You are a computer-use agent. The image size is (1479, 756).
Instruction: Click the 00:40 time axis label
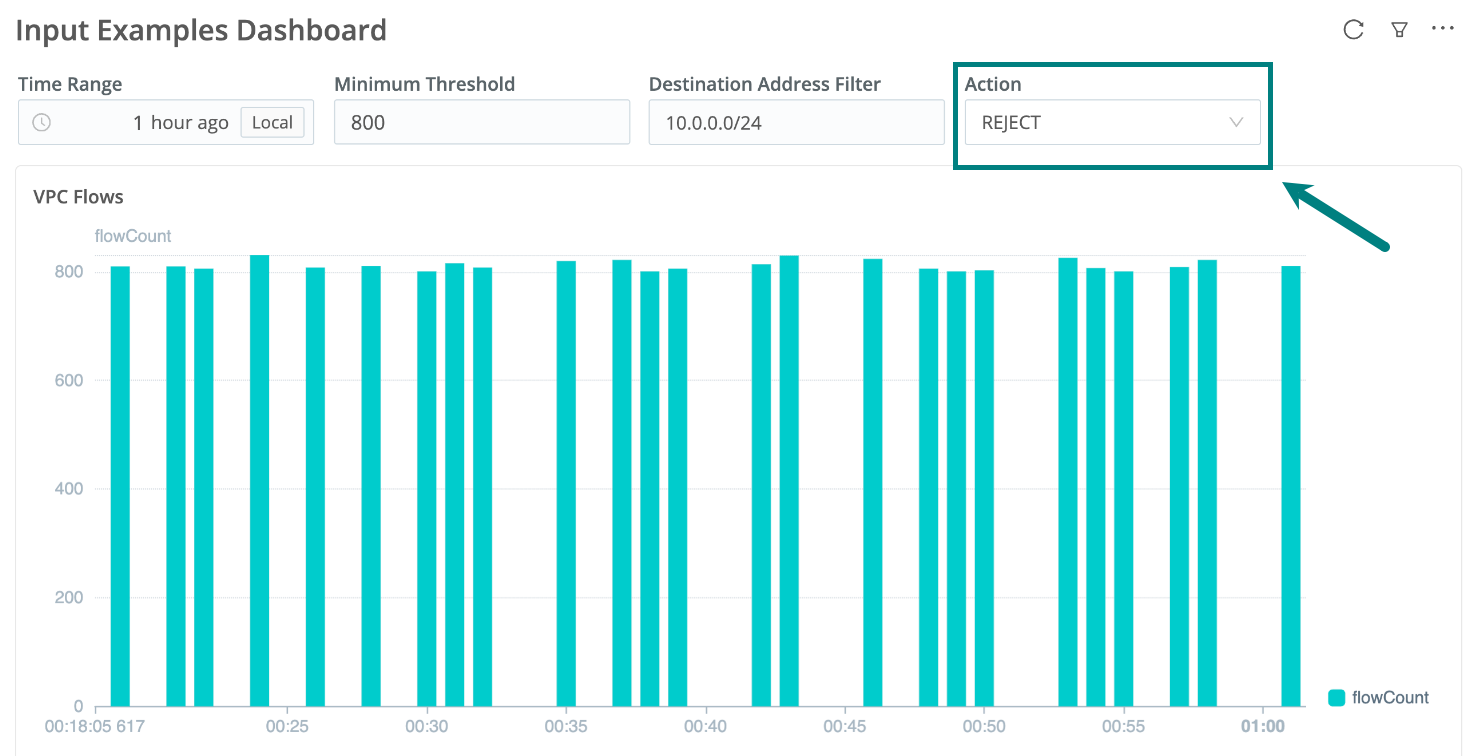706,725
